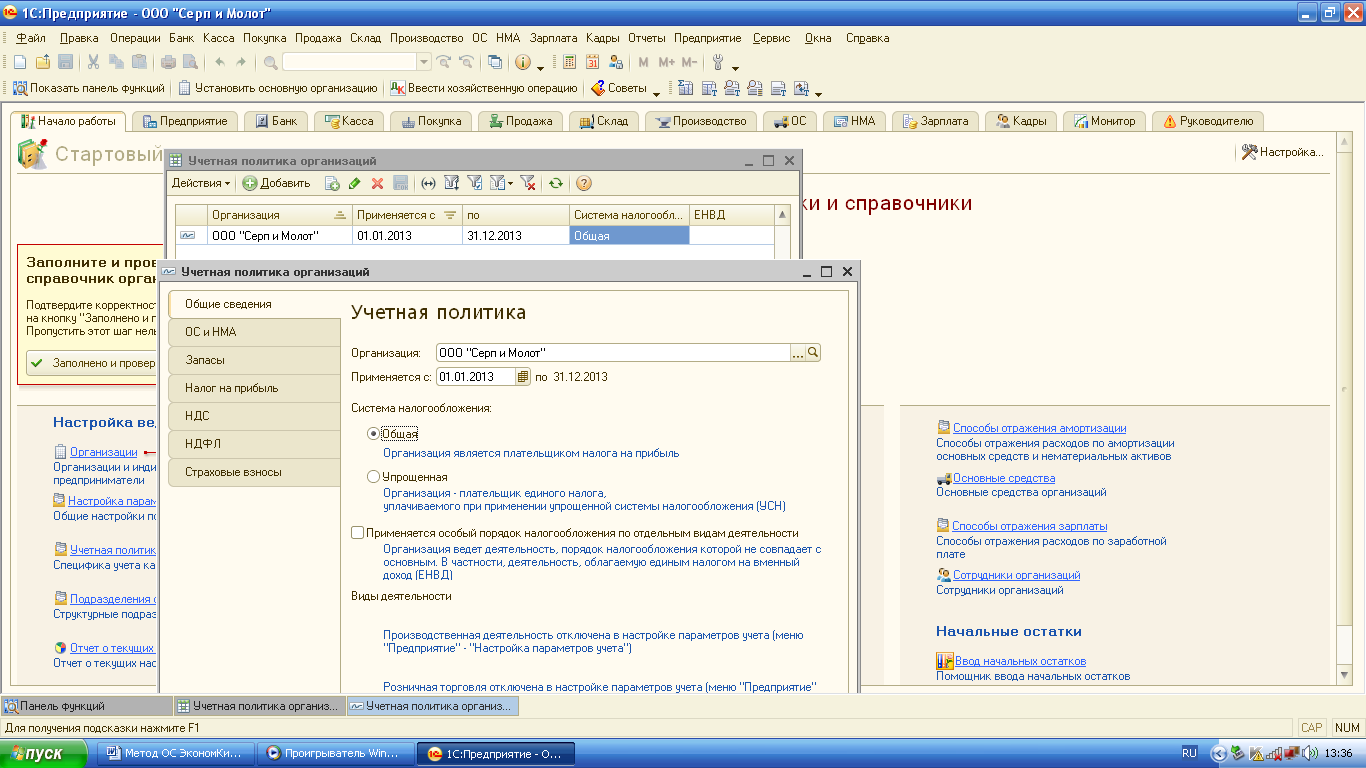Click the info help icon in the toolbar
The height and width of the screenshot is (768, 1366).
click(522, 62)
